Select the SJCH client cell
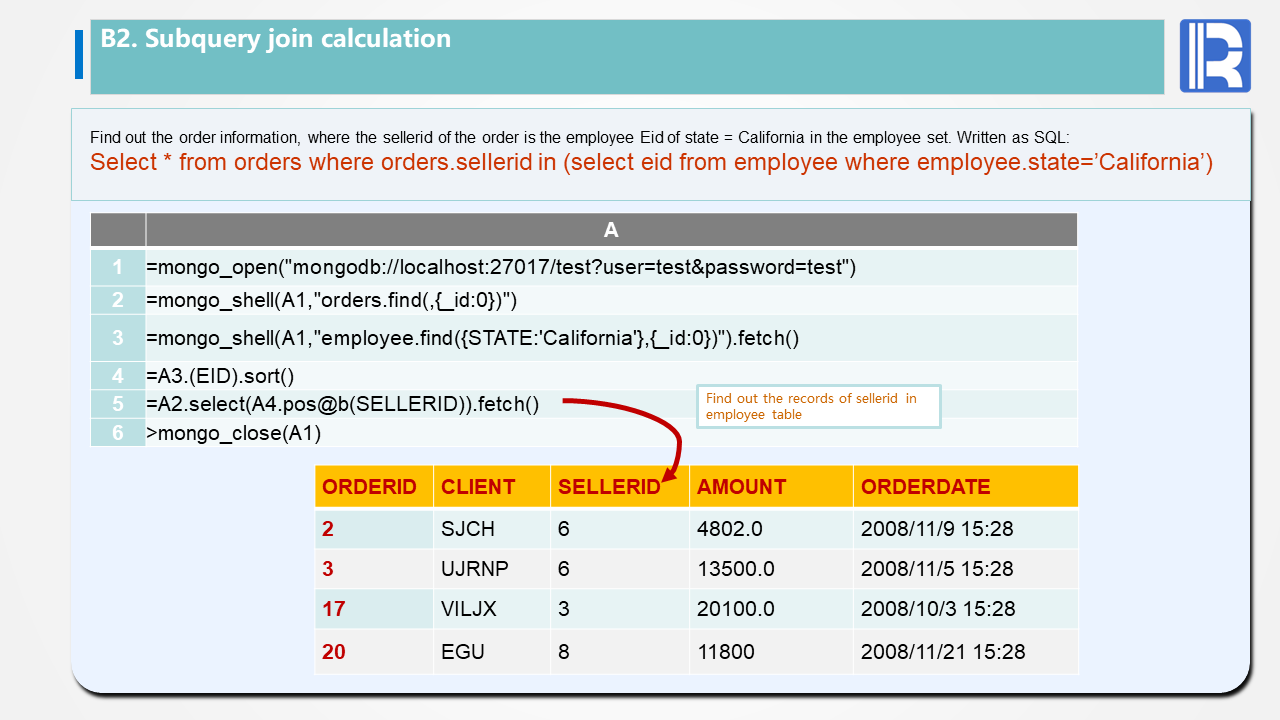 468,529
